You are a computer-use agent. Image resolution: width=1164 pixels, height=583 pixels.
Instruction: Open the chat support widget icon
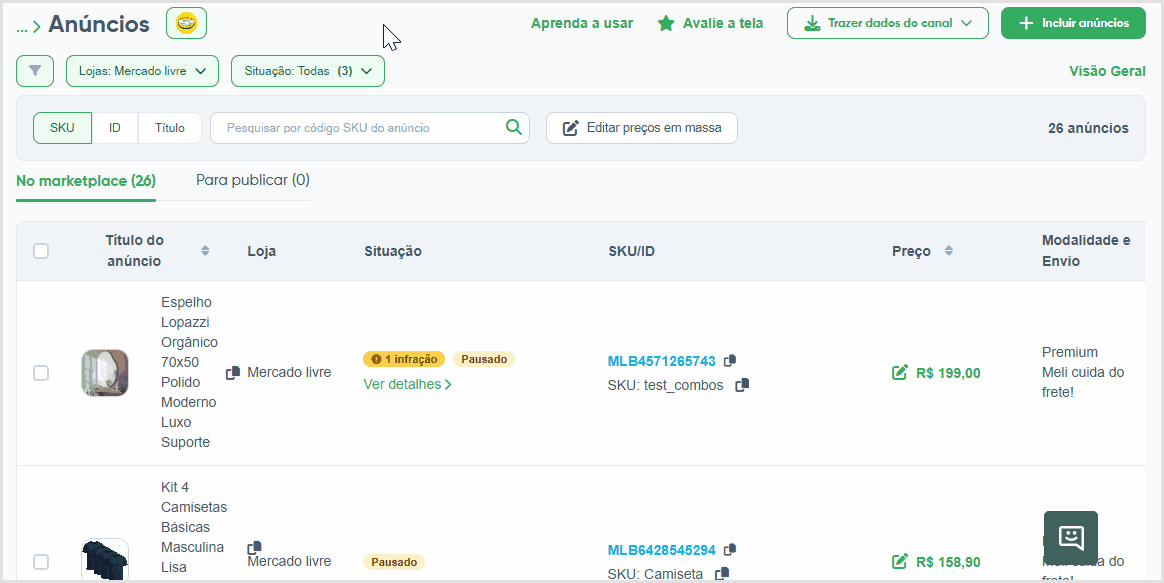pyautogui.click(x=1070, y=538)
